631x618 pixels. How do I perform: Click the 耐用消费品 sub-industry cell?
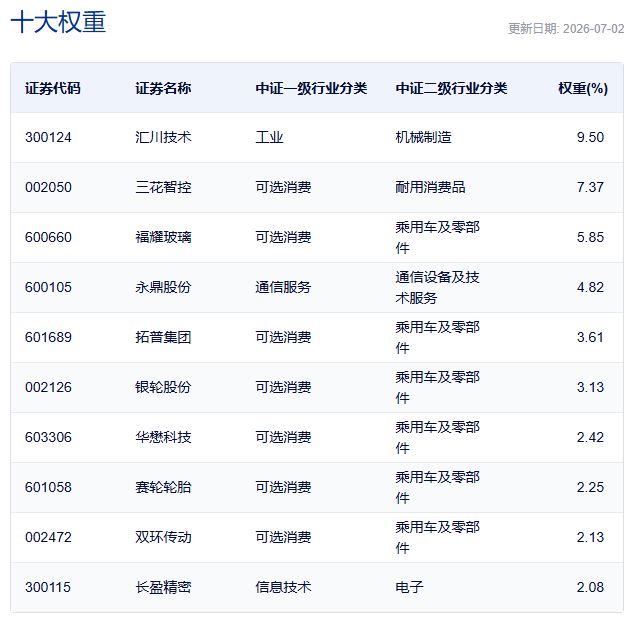click(430, 187)
